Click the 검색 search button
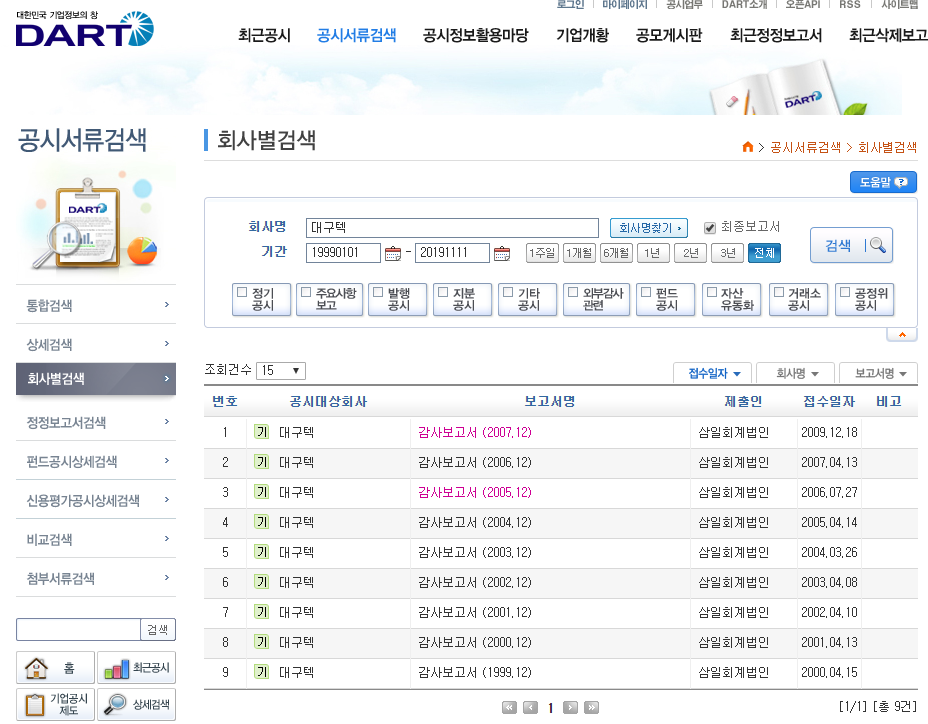The height and width of the screenshot is (724, 928). tap(851, 245)
